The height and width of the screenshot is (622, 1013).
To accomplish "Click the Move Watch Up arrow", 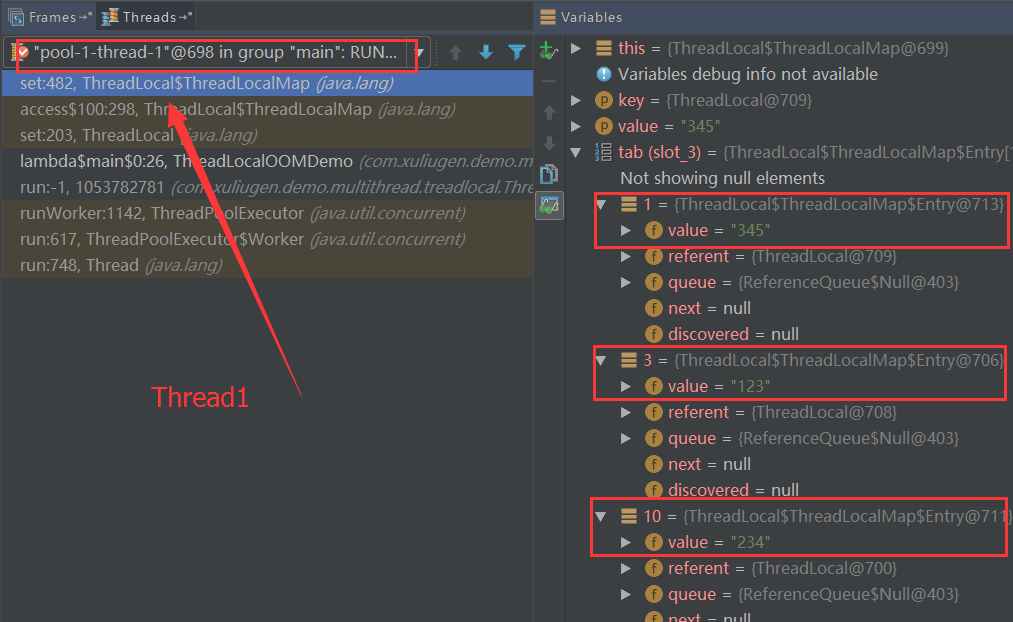I will point(548,112).
